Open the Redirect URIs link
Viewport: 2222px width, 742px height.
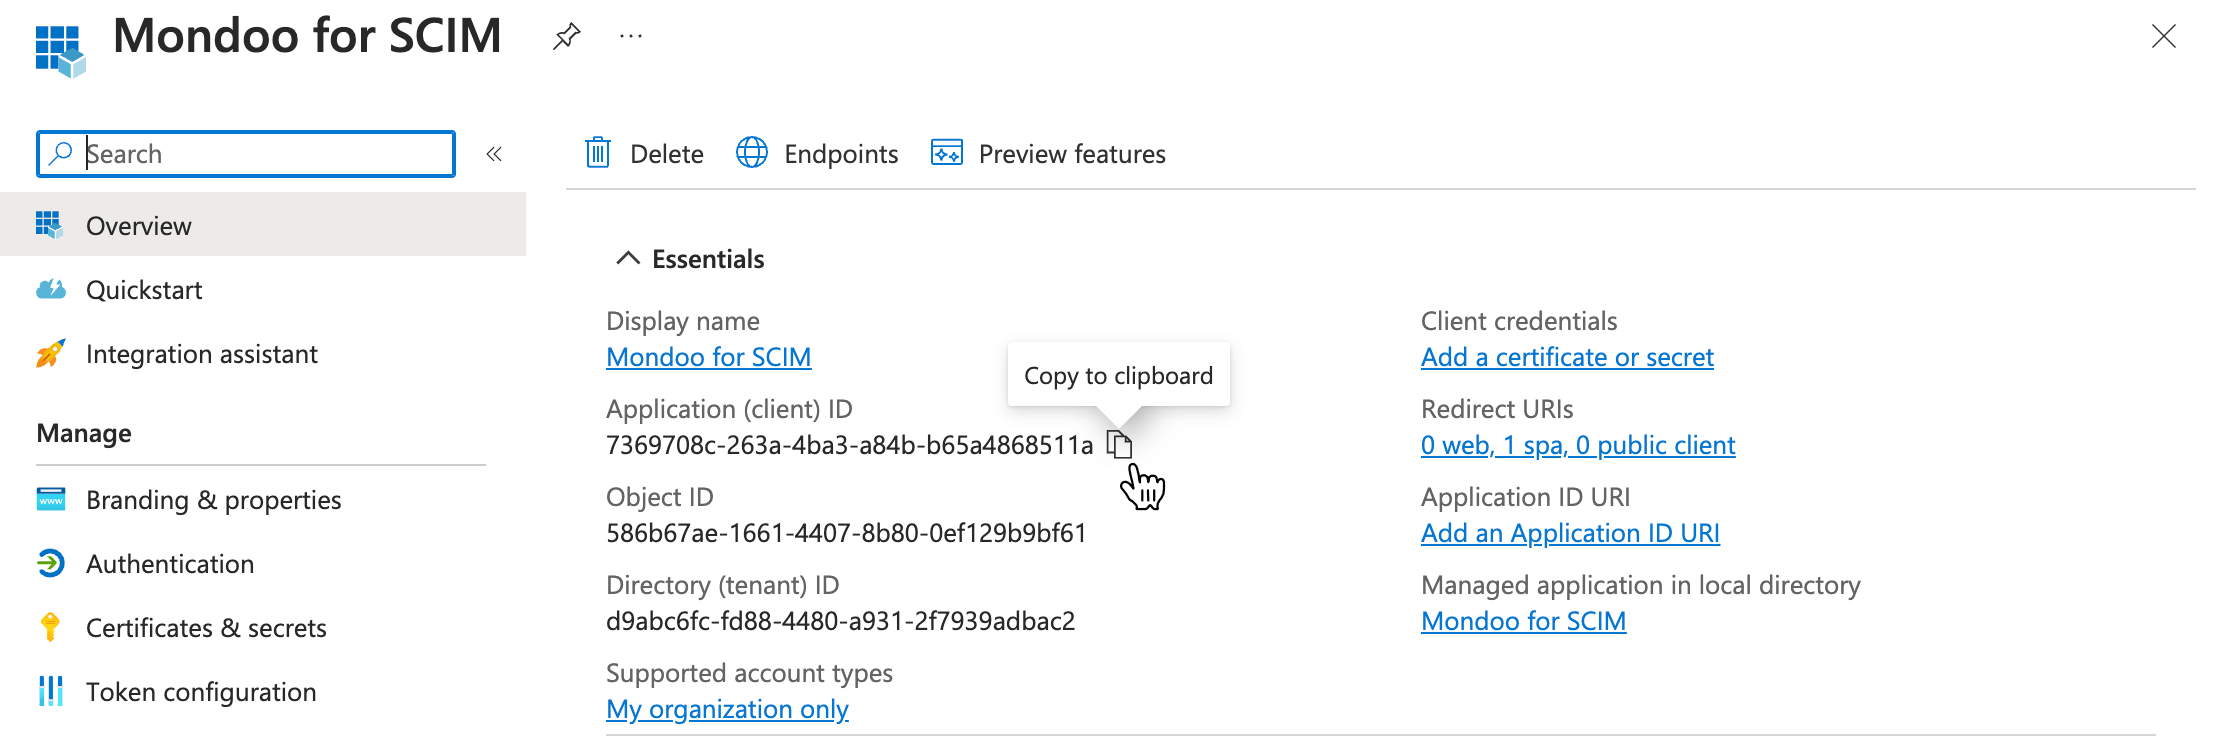click(x=1577, y=445)
